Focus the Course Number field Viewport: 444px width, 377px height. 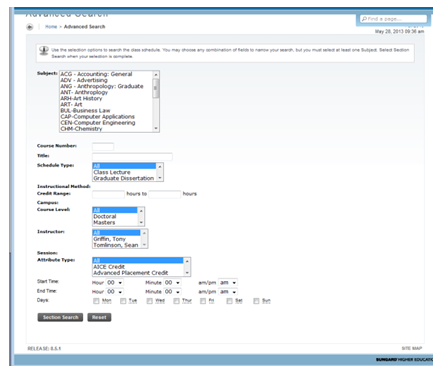click(x=103, y=147)
